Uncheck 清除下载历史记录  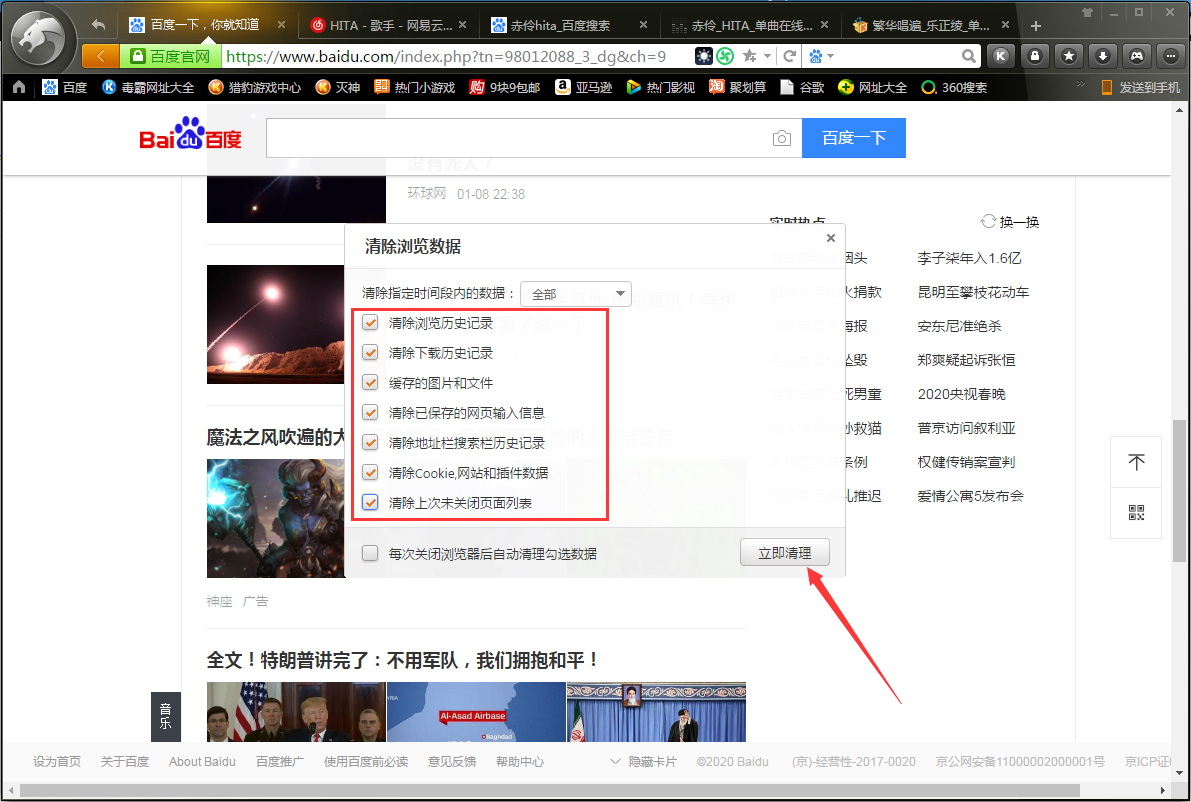point(371,352)
